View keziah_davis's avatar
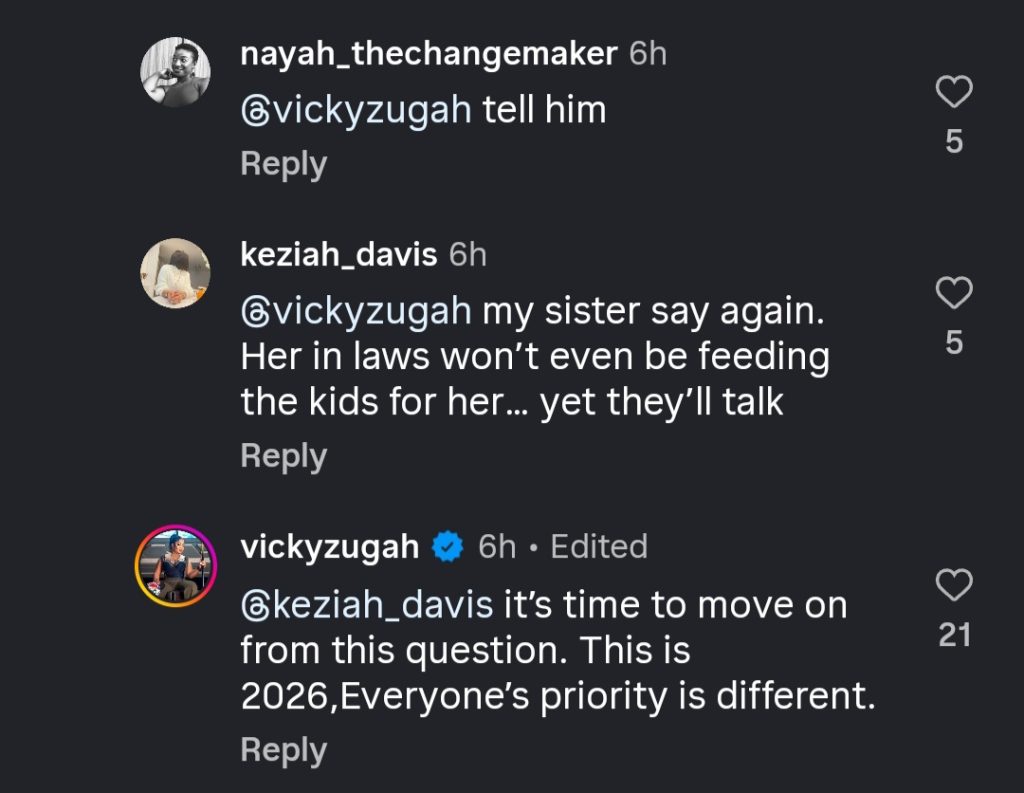Viewport: 1024px width, 793px height. [175, 271]
